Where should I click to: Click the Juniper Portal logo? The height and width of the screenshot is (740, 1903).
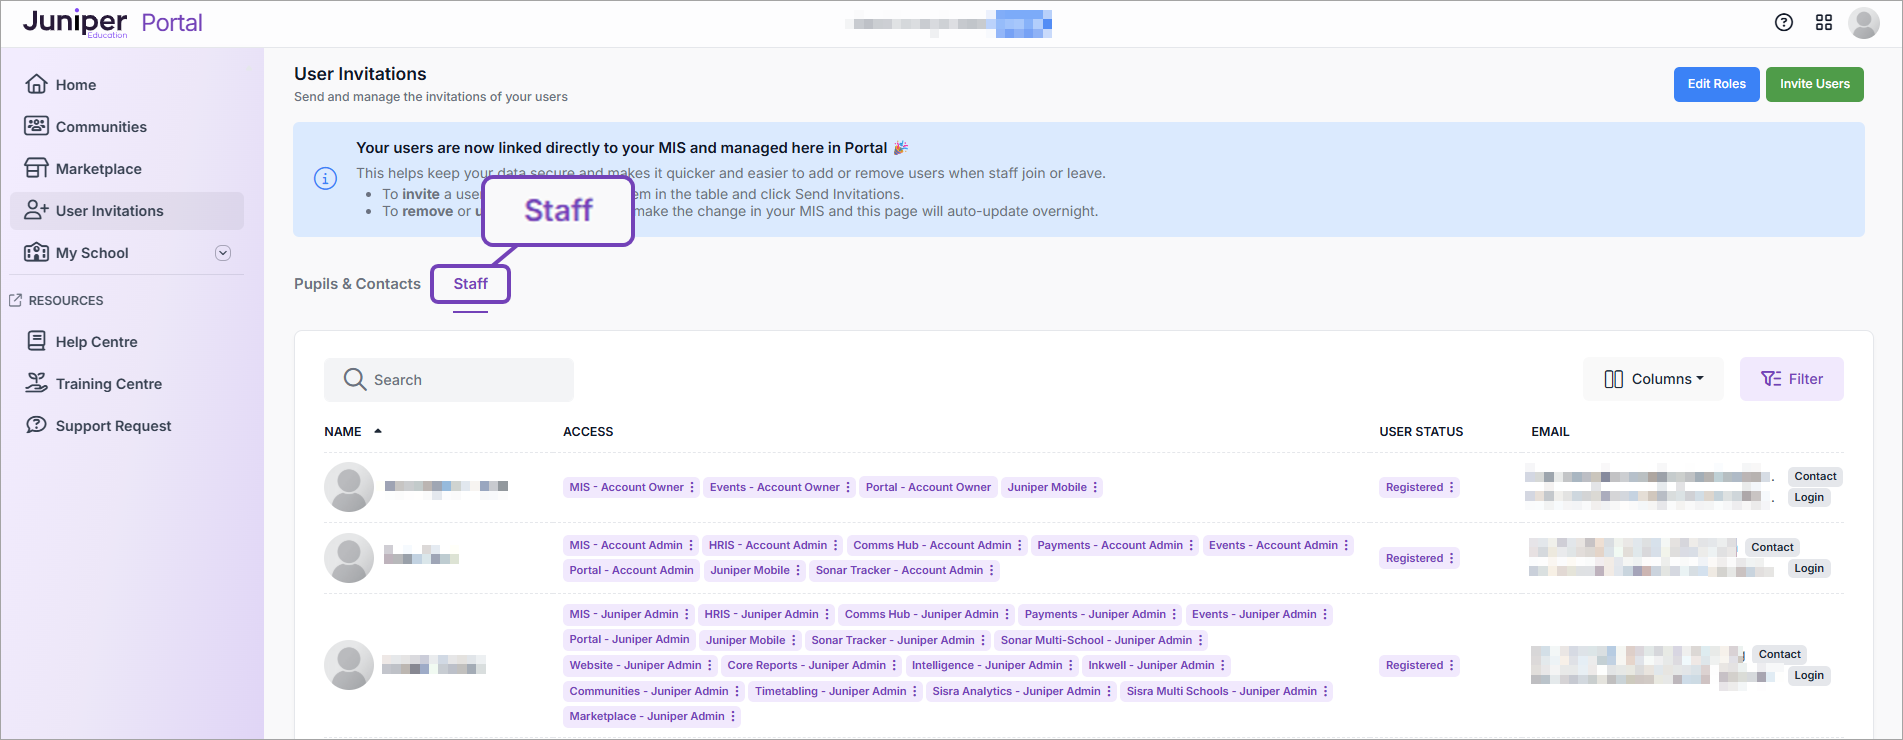click(x=112, y=23)
